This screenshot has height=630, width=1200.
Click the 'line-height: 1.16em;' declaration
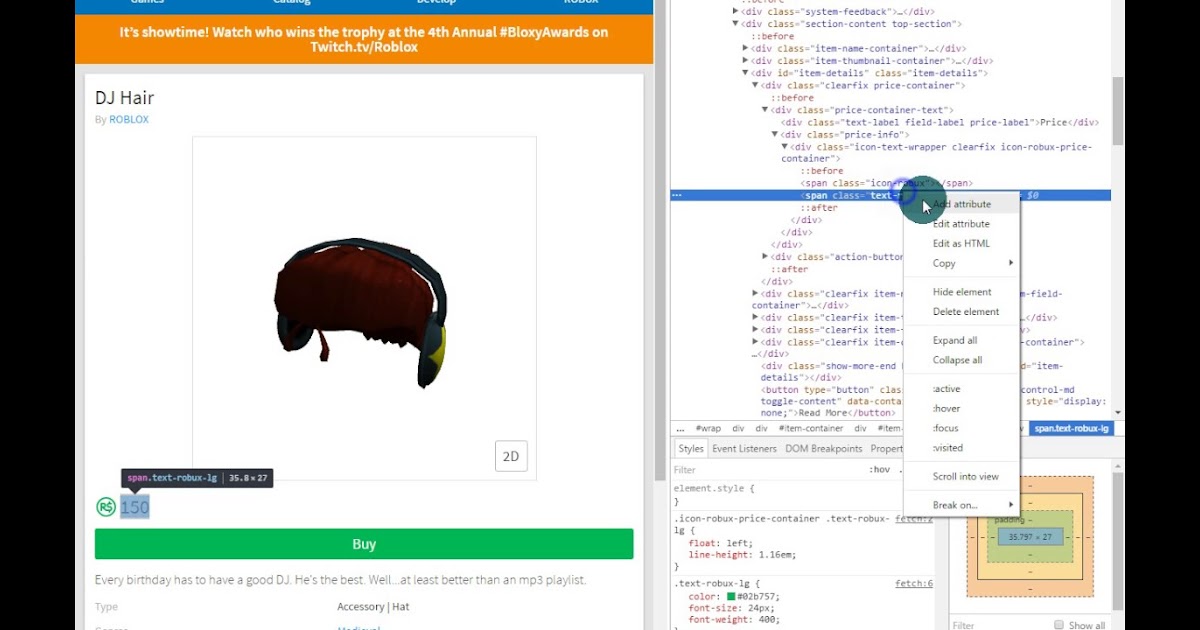tap(742, 555)
